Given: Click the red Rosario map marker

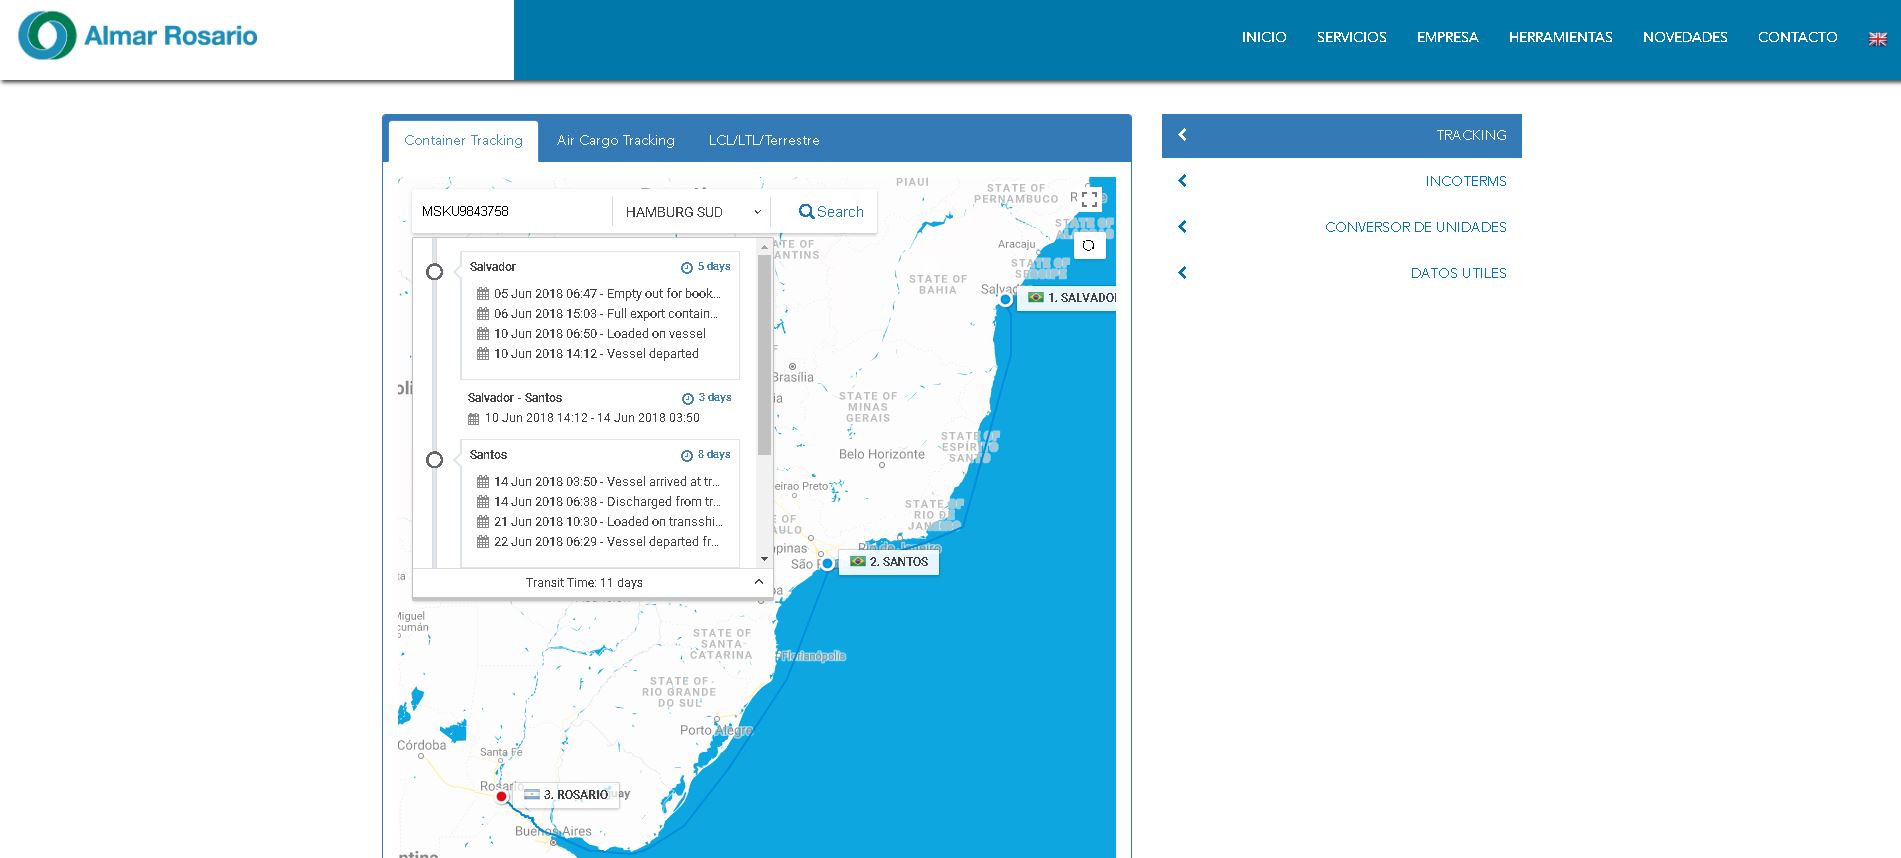Looking at the screenshot, I should 501,796.
